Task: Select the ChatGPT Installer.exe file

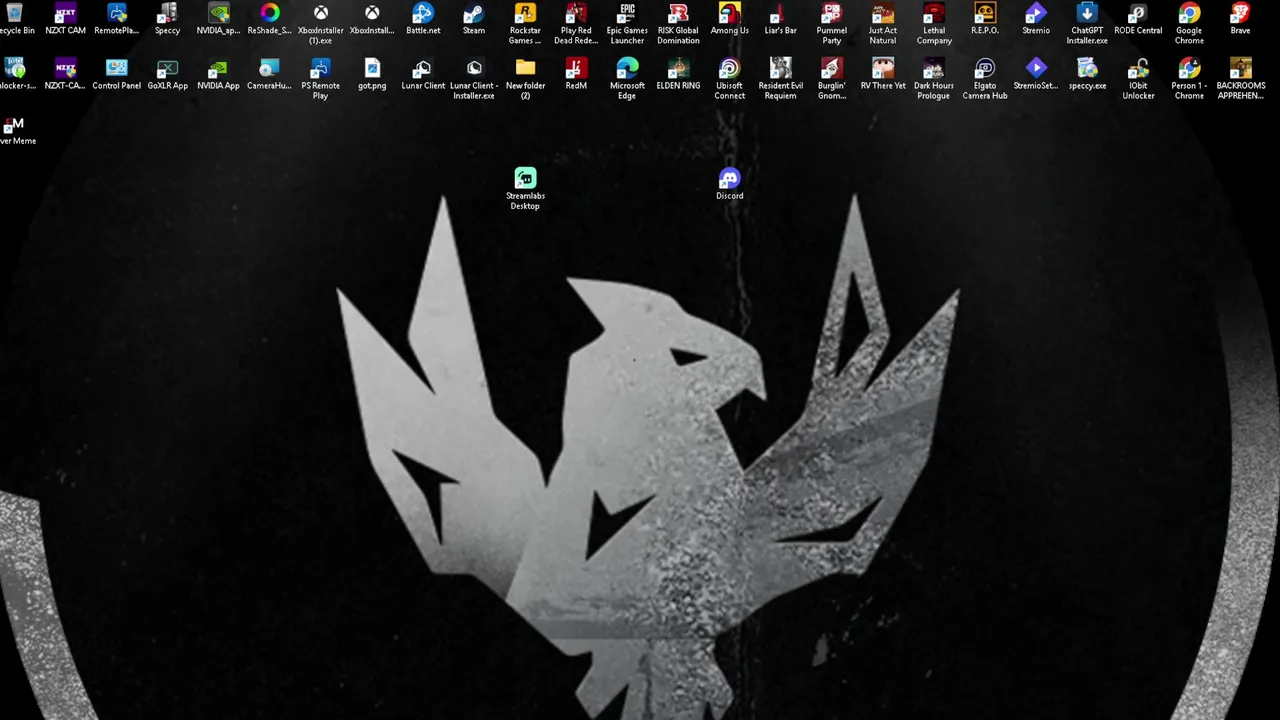Action: point(1087,13)
